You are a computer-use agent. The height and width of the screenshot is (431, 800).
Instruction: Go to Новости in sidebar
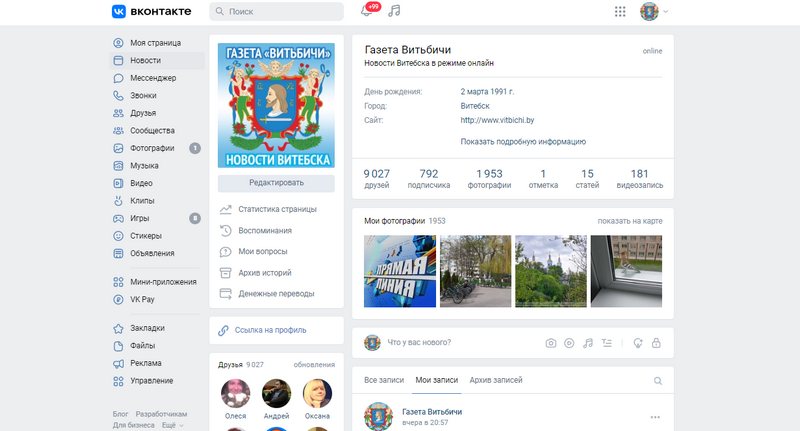[157, 60]
